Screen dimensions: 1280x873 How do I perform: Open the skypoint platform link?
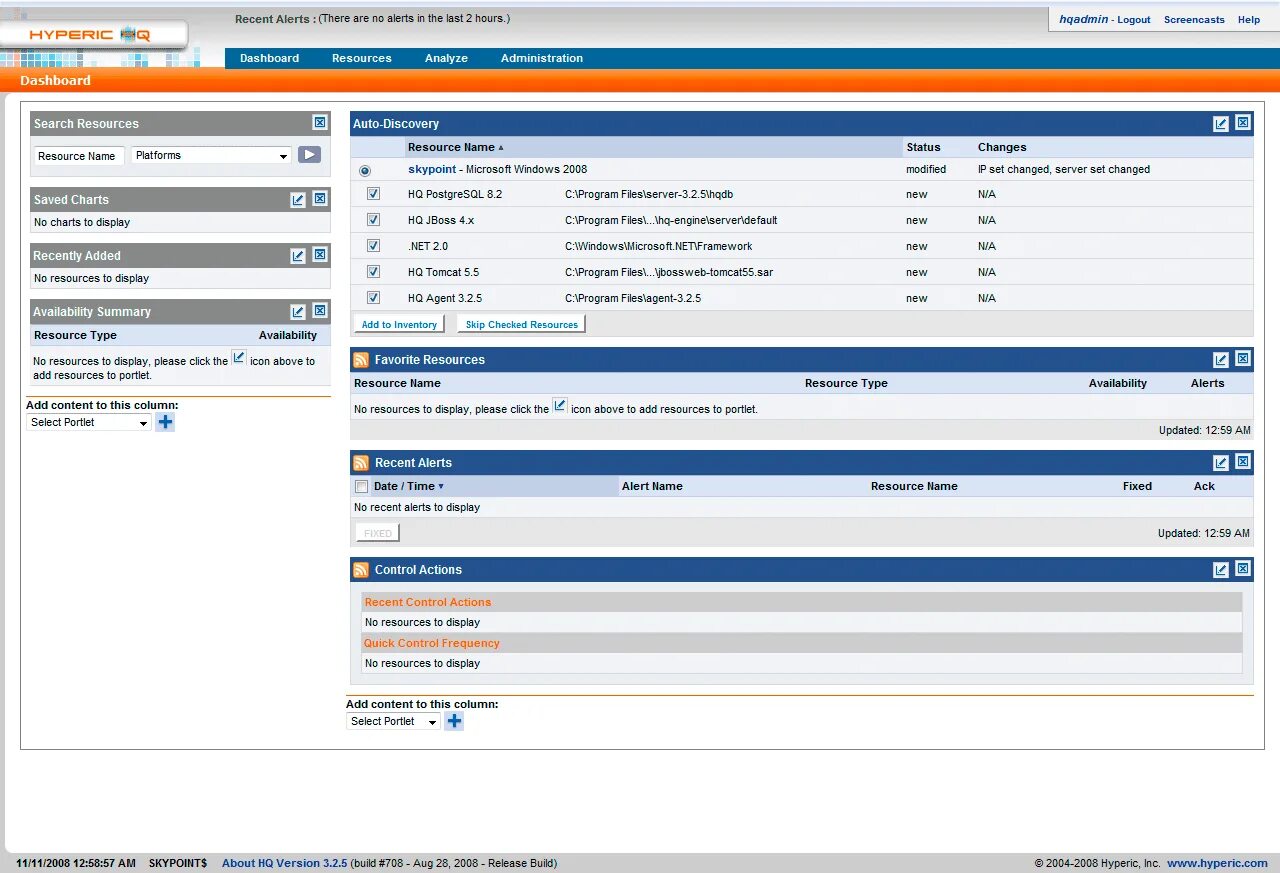point(432,169)
